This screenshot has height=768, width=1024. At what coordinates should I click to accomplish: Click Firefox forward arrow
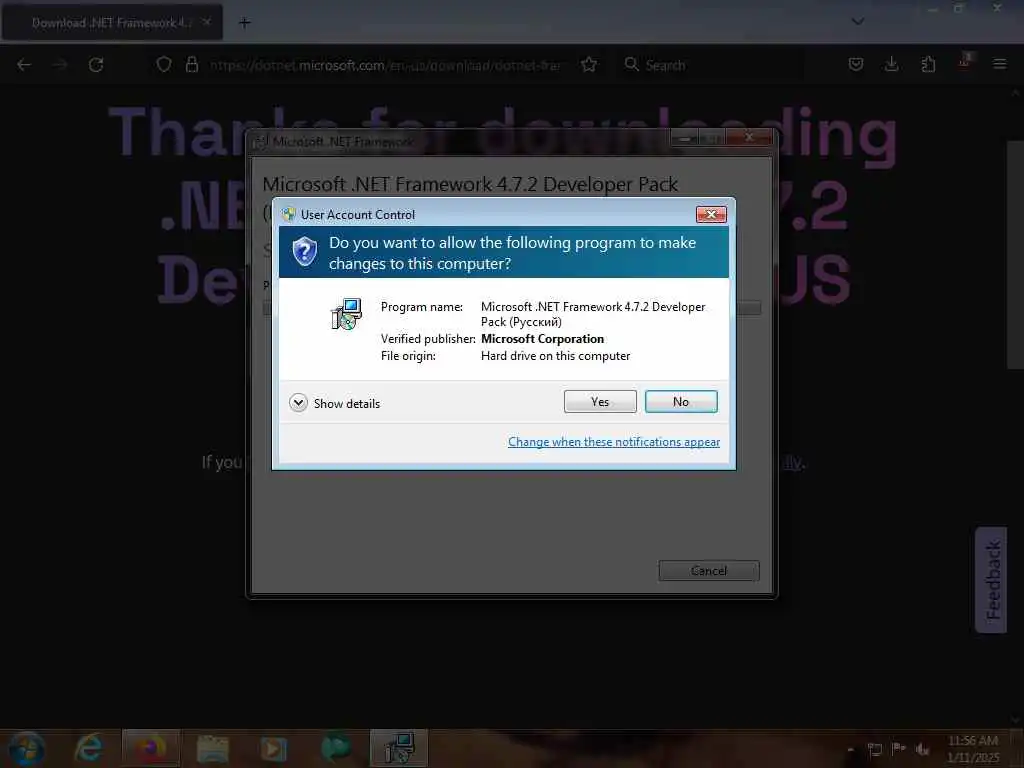point(60,65)
